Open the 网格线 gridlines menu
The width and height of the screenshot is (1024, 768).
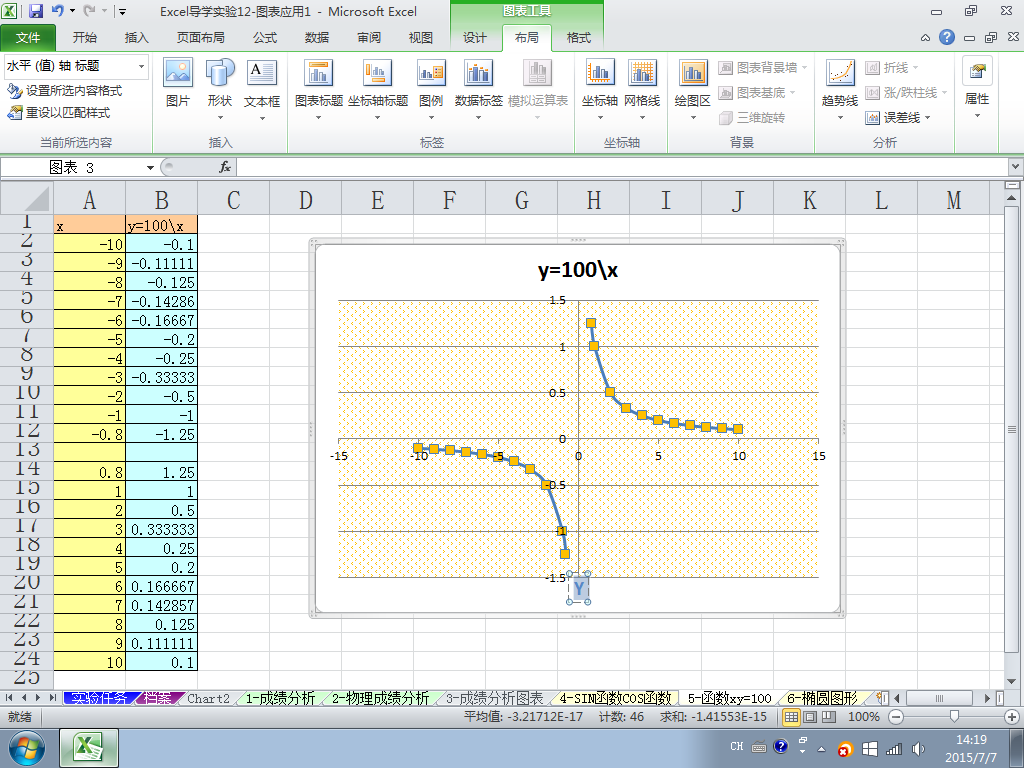click(642, 89)
